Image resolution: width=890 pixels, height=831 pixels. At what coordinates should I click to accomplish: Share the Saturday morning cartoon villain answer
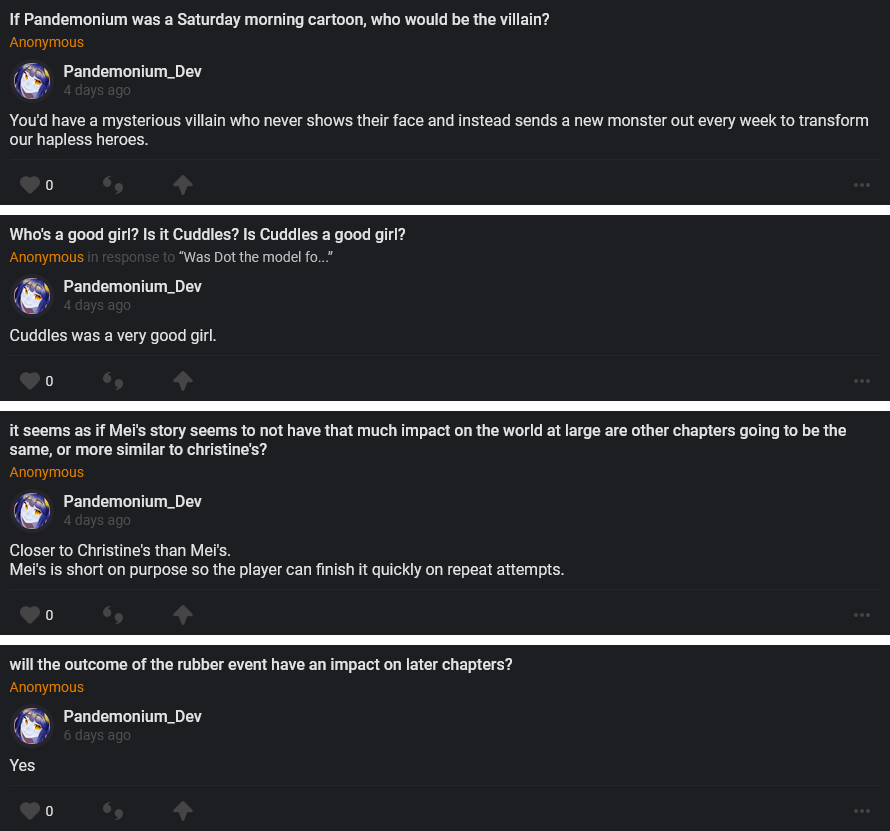pos(182,185)
